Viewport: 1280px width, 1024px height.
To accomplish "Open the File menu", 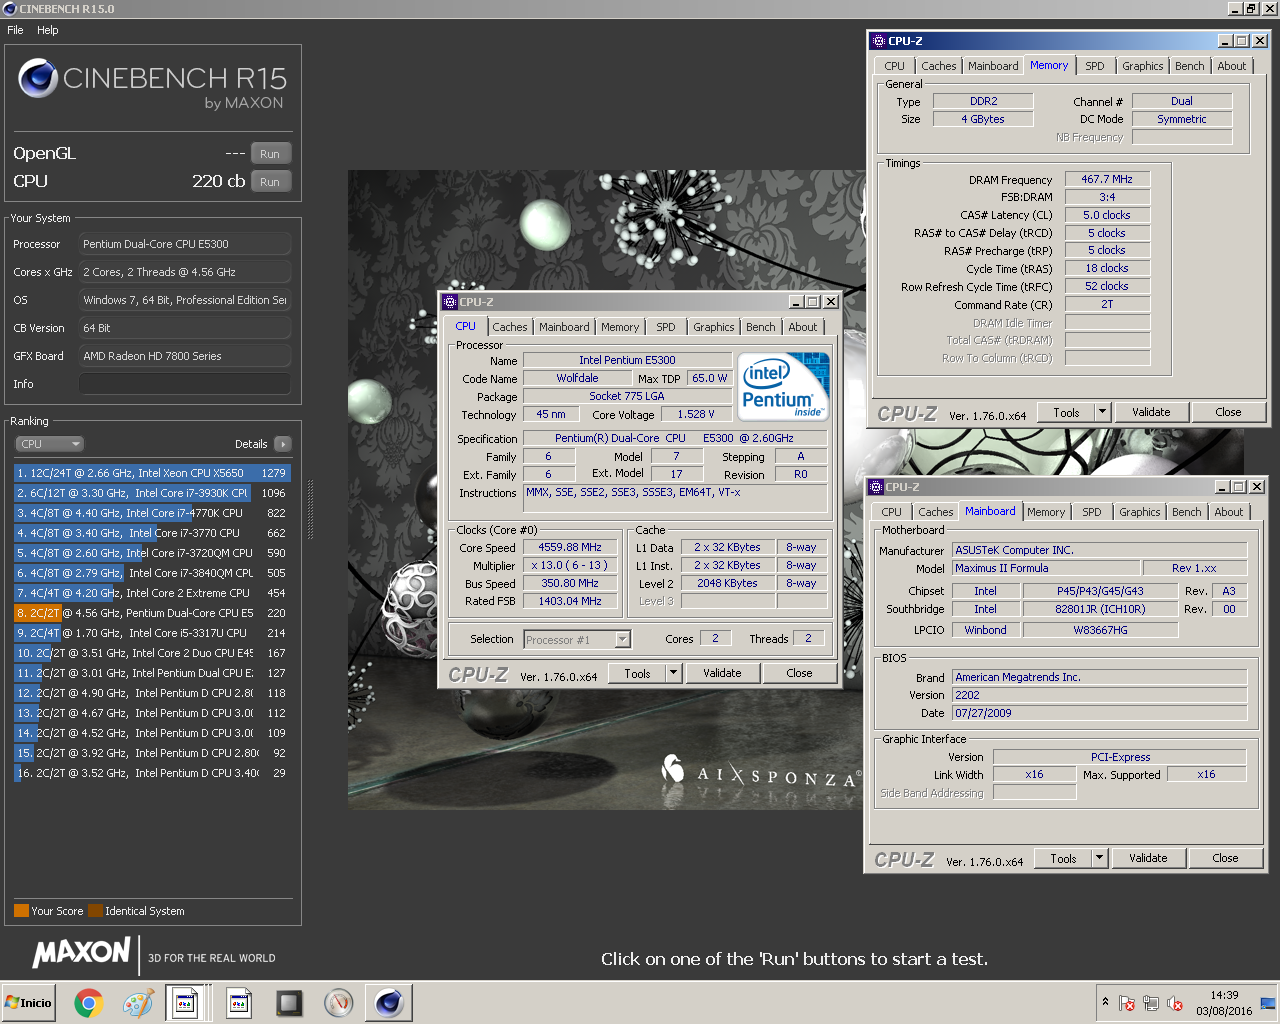I will click(x=15, y=30).
